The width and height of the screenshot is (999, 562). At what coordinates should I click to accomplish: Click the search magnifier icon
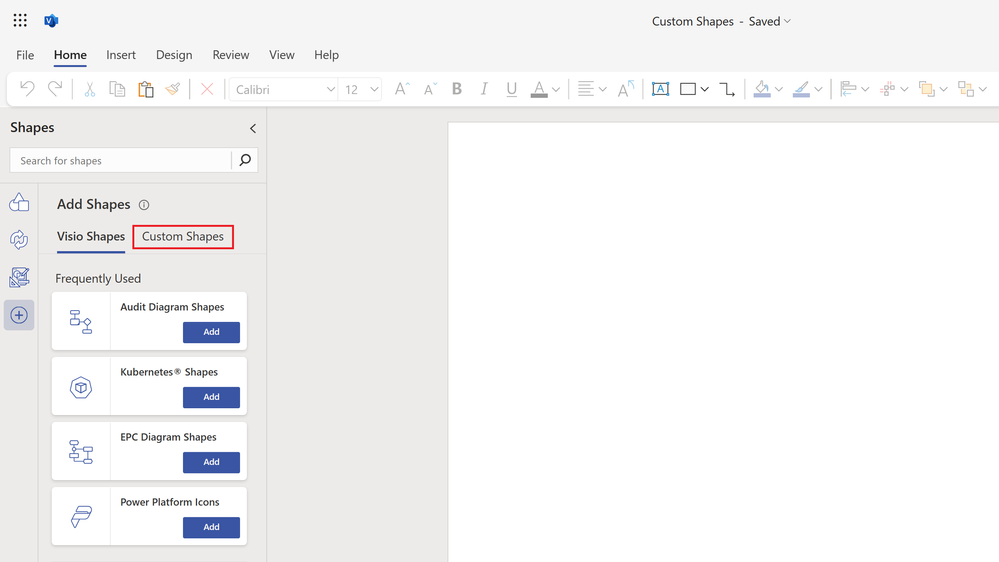[x=245, y=160]
